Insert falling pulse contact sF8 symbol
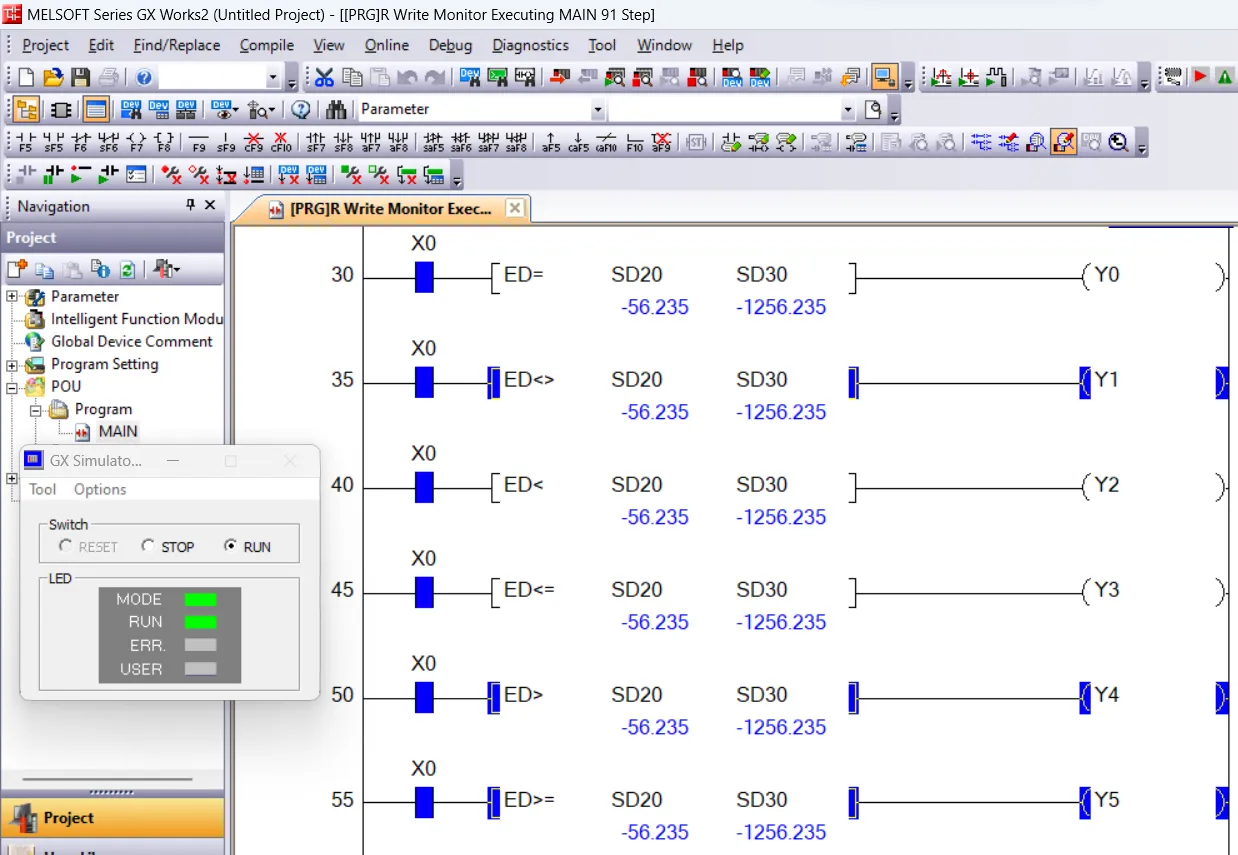Image resolution: width=1238 pixels, height=855 pixels. pos(343,142)
